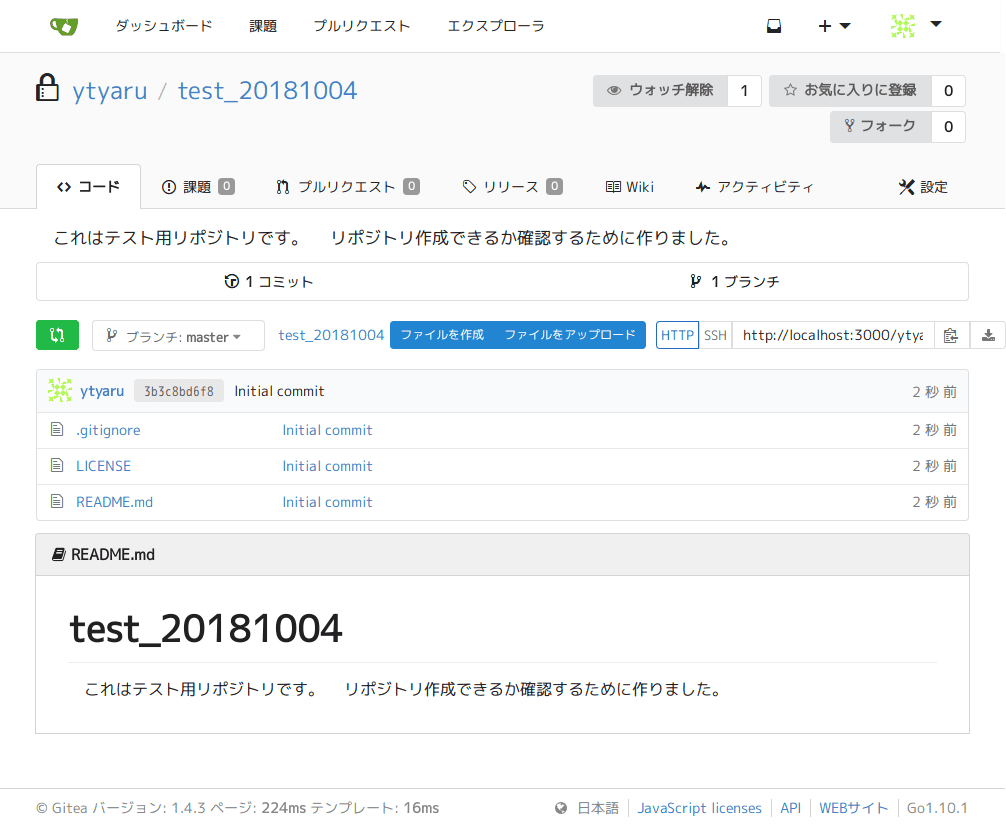This screenshot has width=1006, height=828.
Task: Switch to the Wiki tab
Action: [629, 186]
